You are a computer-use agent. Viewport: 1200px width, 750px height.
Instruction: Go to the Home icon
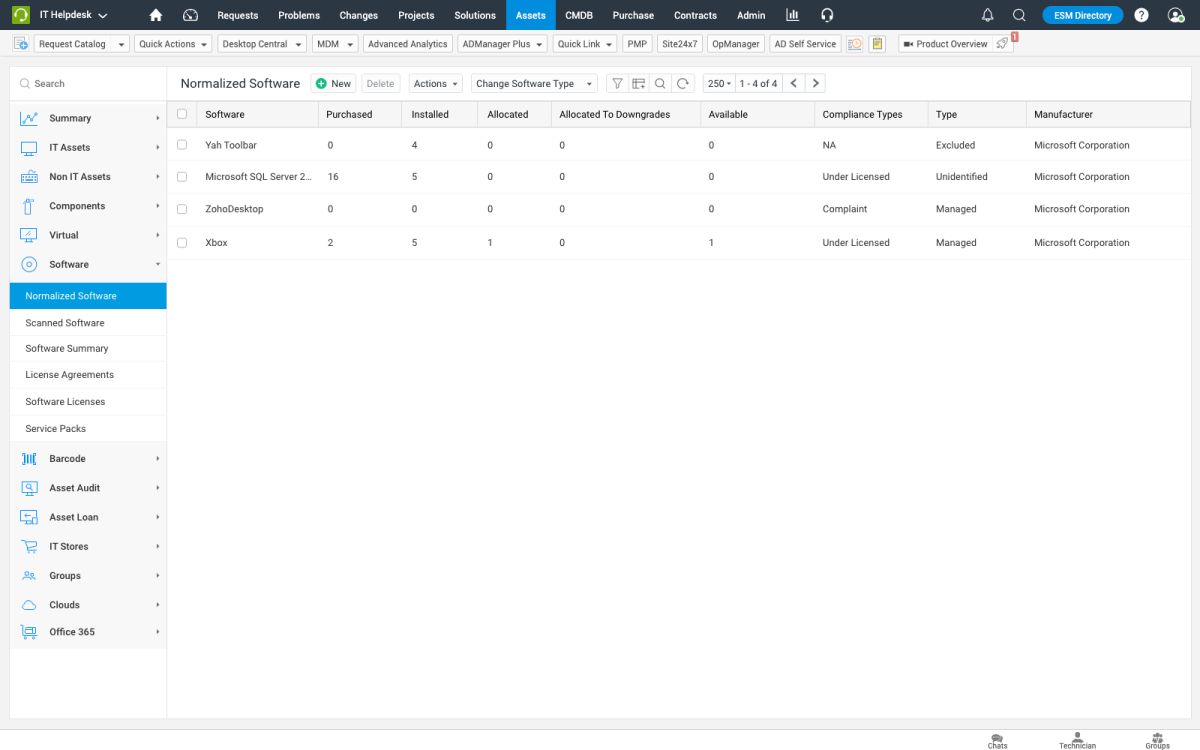155,15
